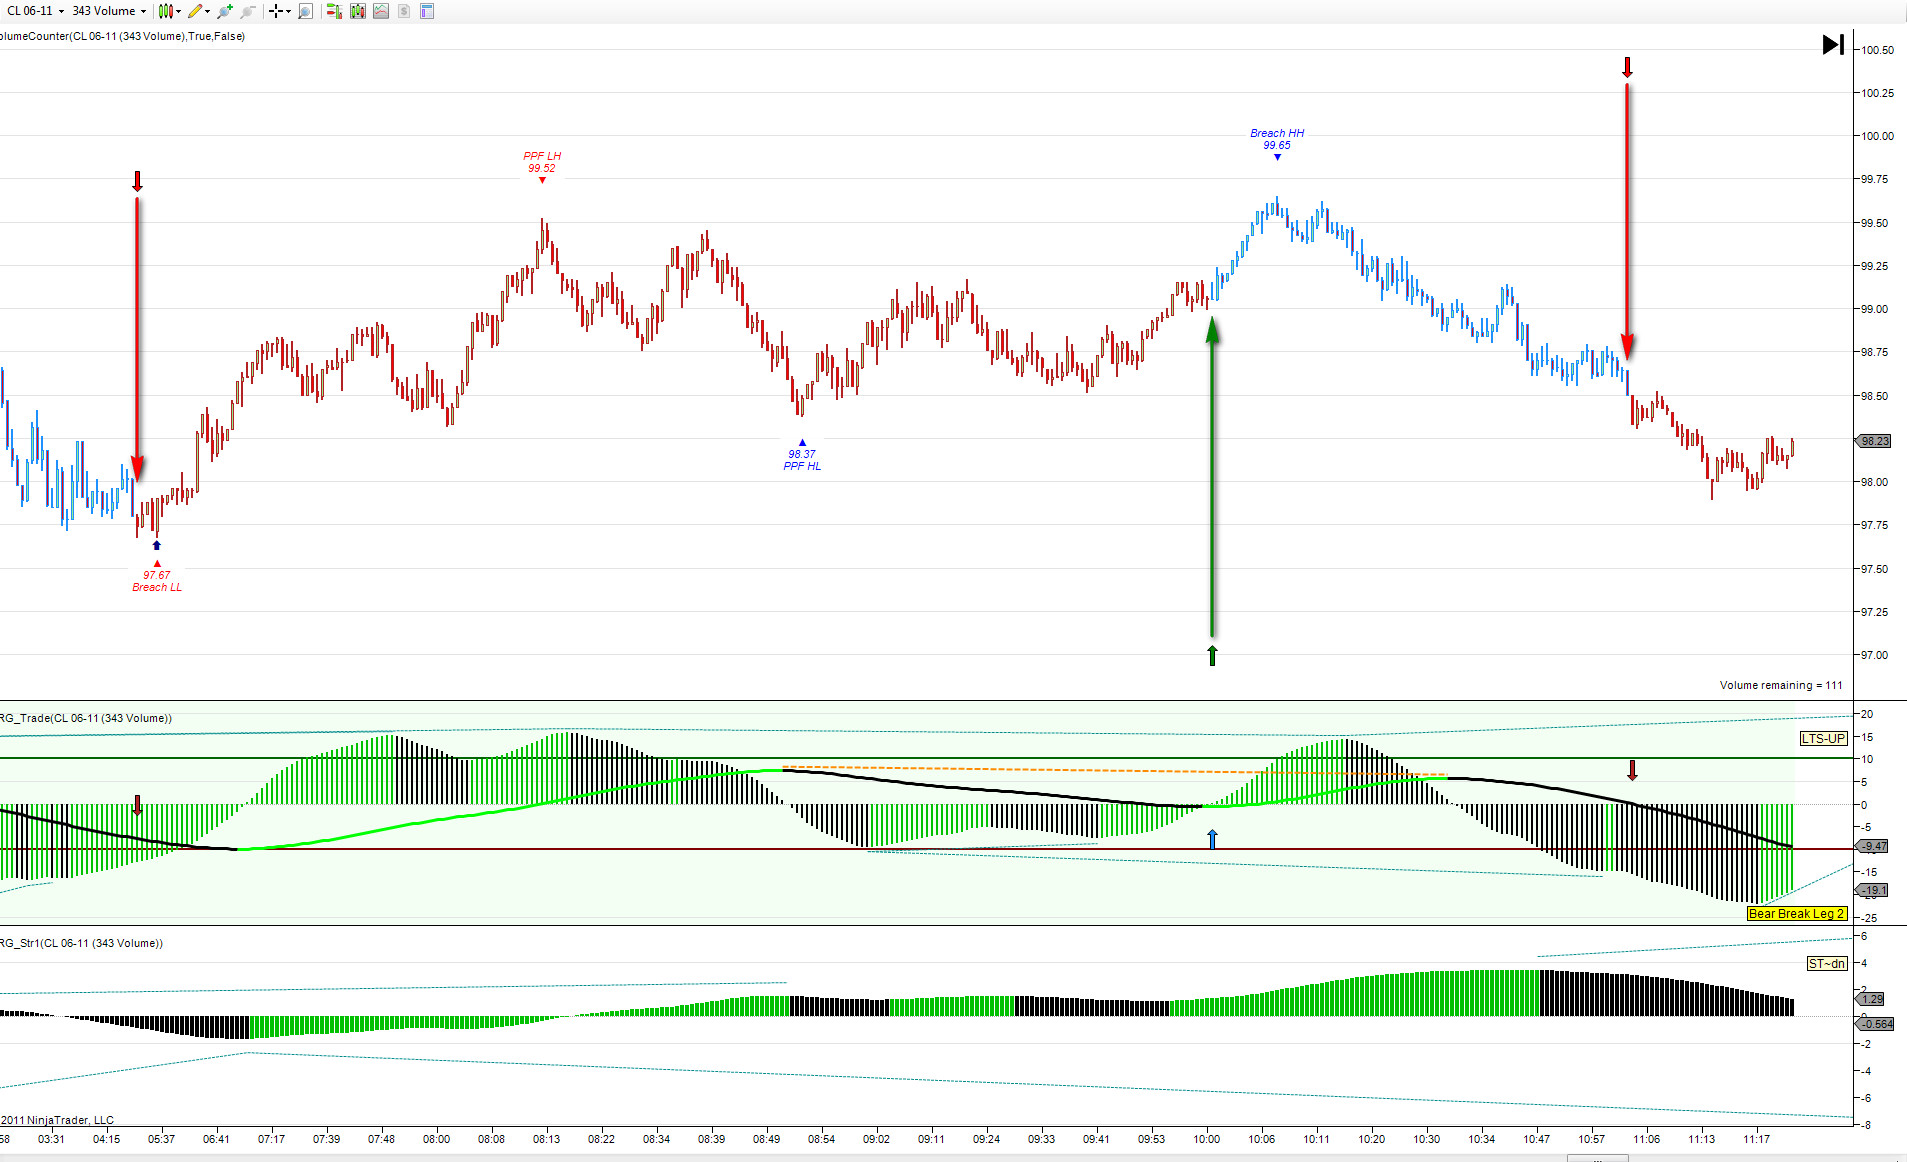Image resolution: width=1907 pixels, height=1162 pixels.
Task: Click the 100.00 price axis label
Action: [1877, 136]
